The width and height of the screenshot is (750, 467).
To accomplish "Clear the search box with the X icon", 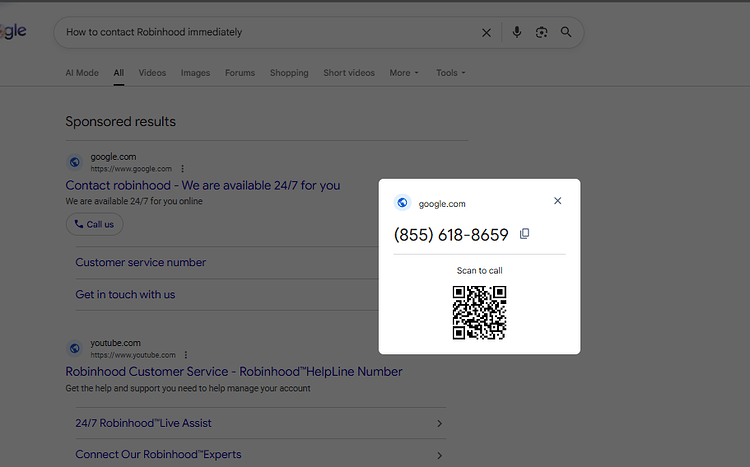I will point(486,33).
